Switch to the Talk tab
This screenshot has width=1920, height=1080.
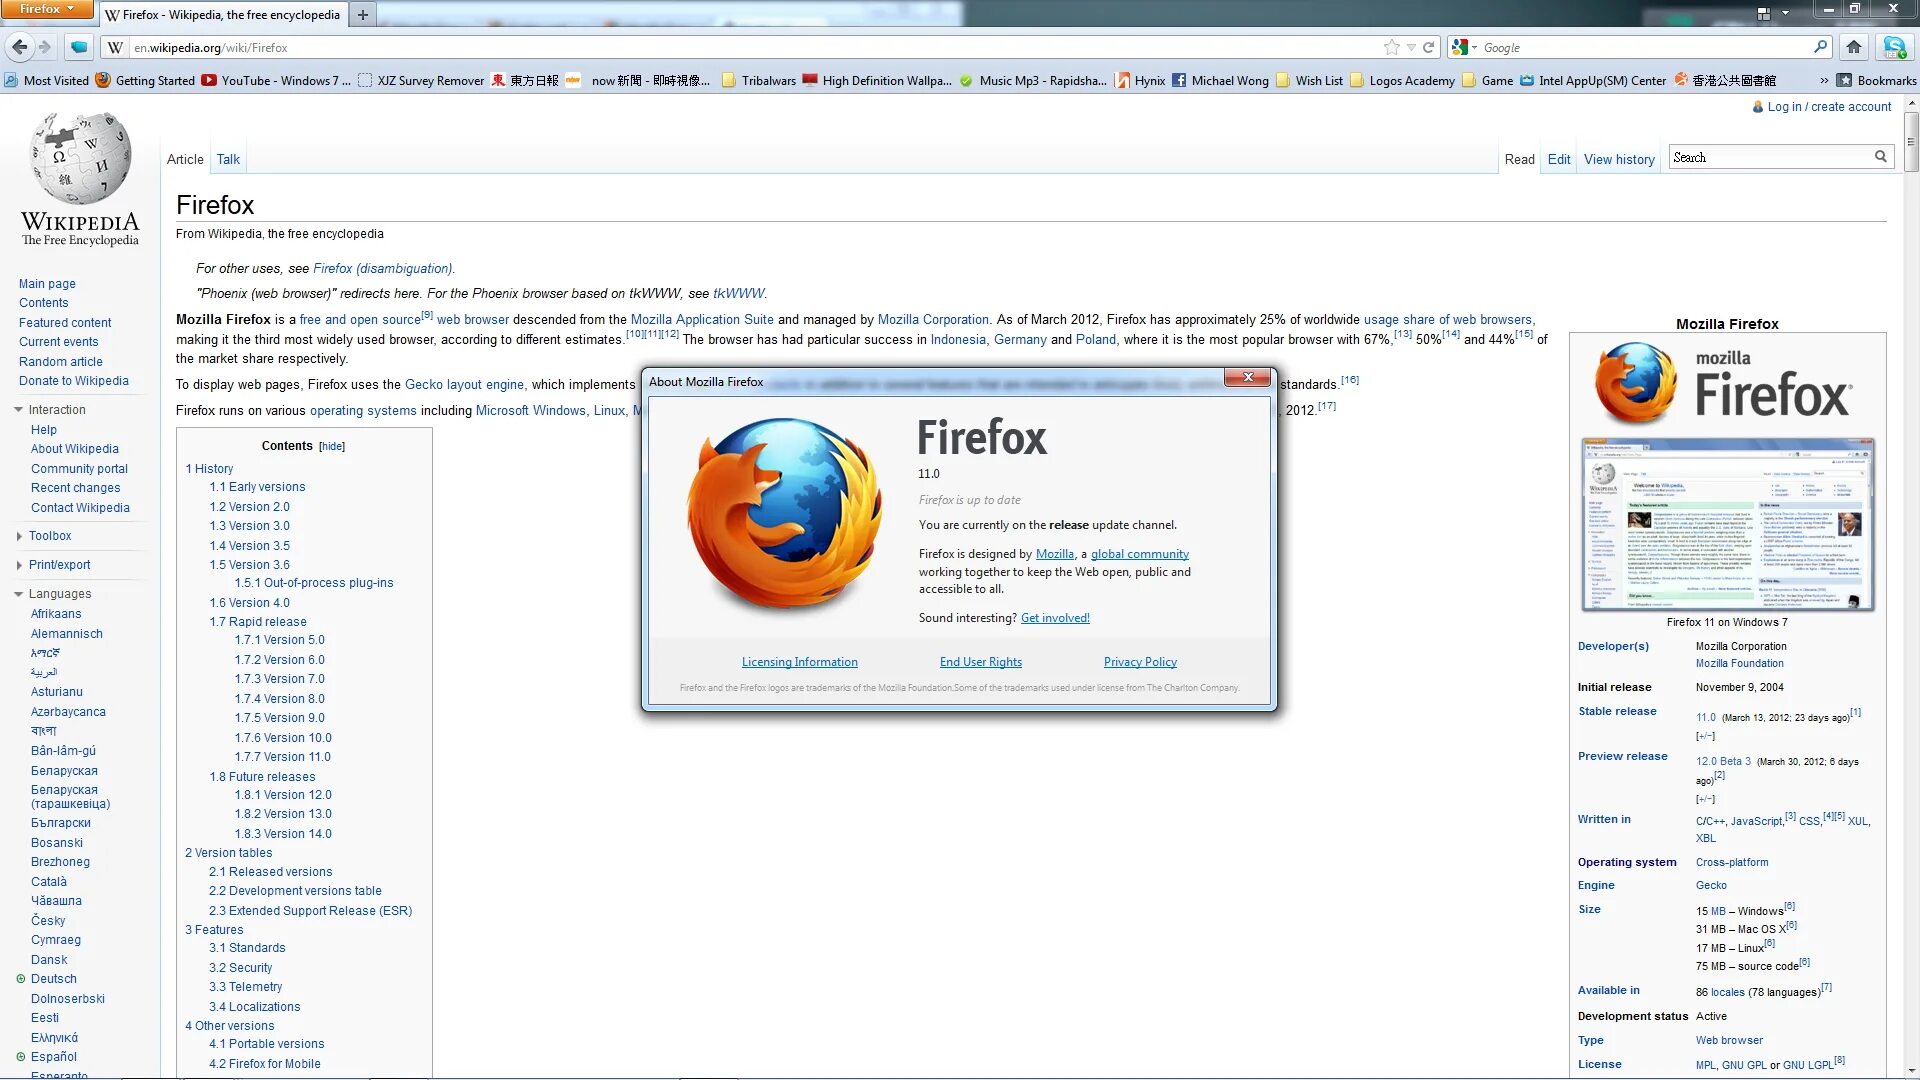pyautogui.click(x=228, y=159)
